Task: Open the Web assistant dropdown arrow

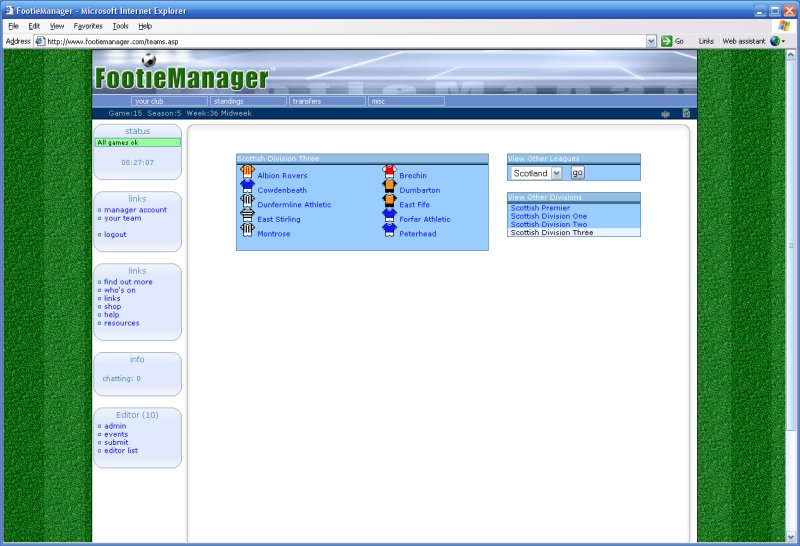Action: click(x=783, y=42)
